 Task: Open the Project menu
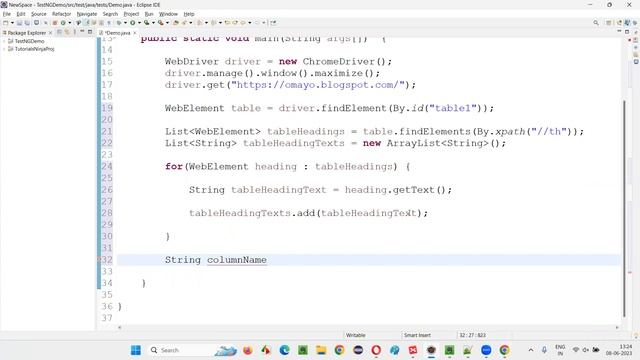point(131,14)
